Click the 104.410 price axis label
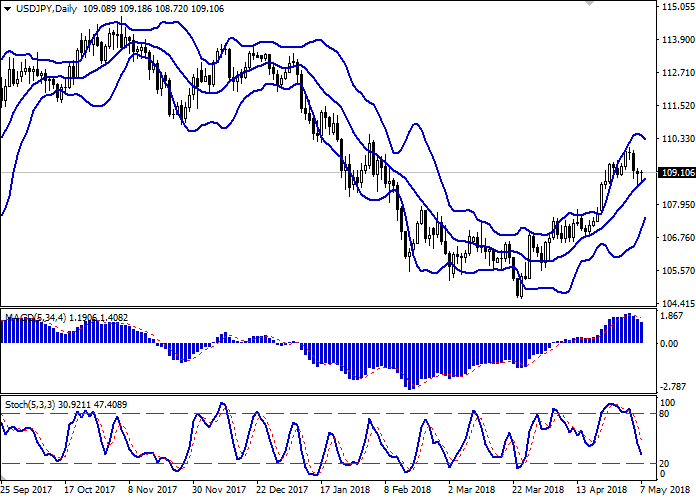This screenshot has height=500, width=696. click(677, 304)
